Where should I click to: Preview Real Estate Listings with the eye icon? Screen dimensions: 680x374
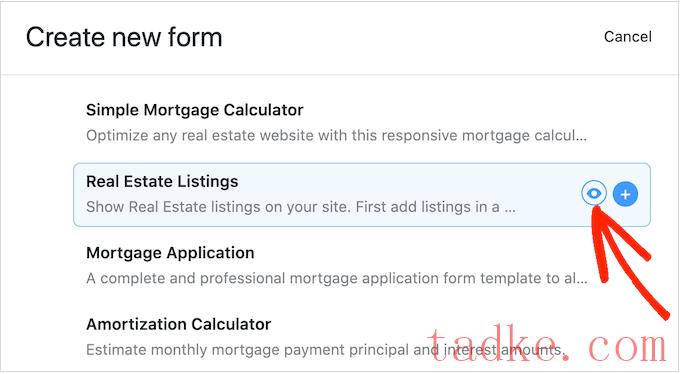tap(594, 194)
